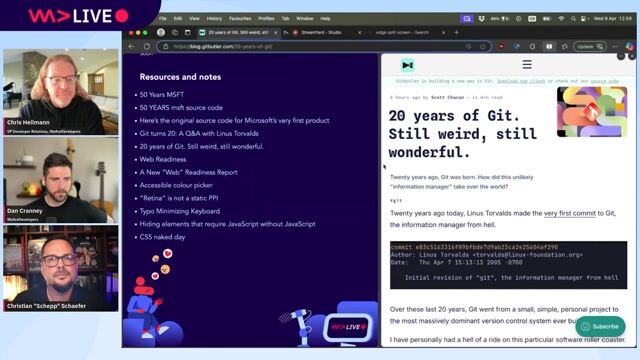Open the History menu
The width and height of the screenshot is (640, 360).
point(214,19)
